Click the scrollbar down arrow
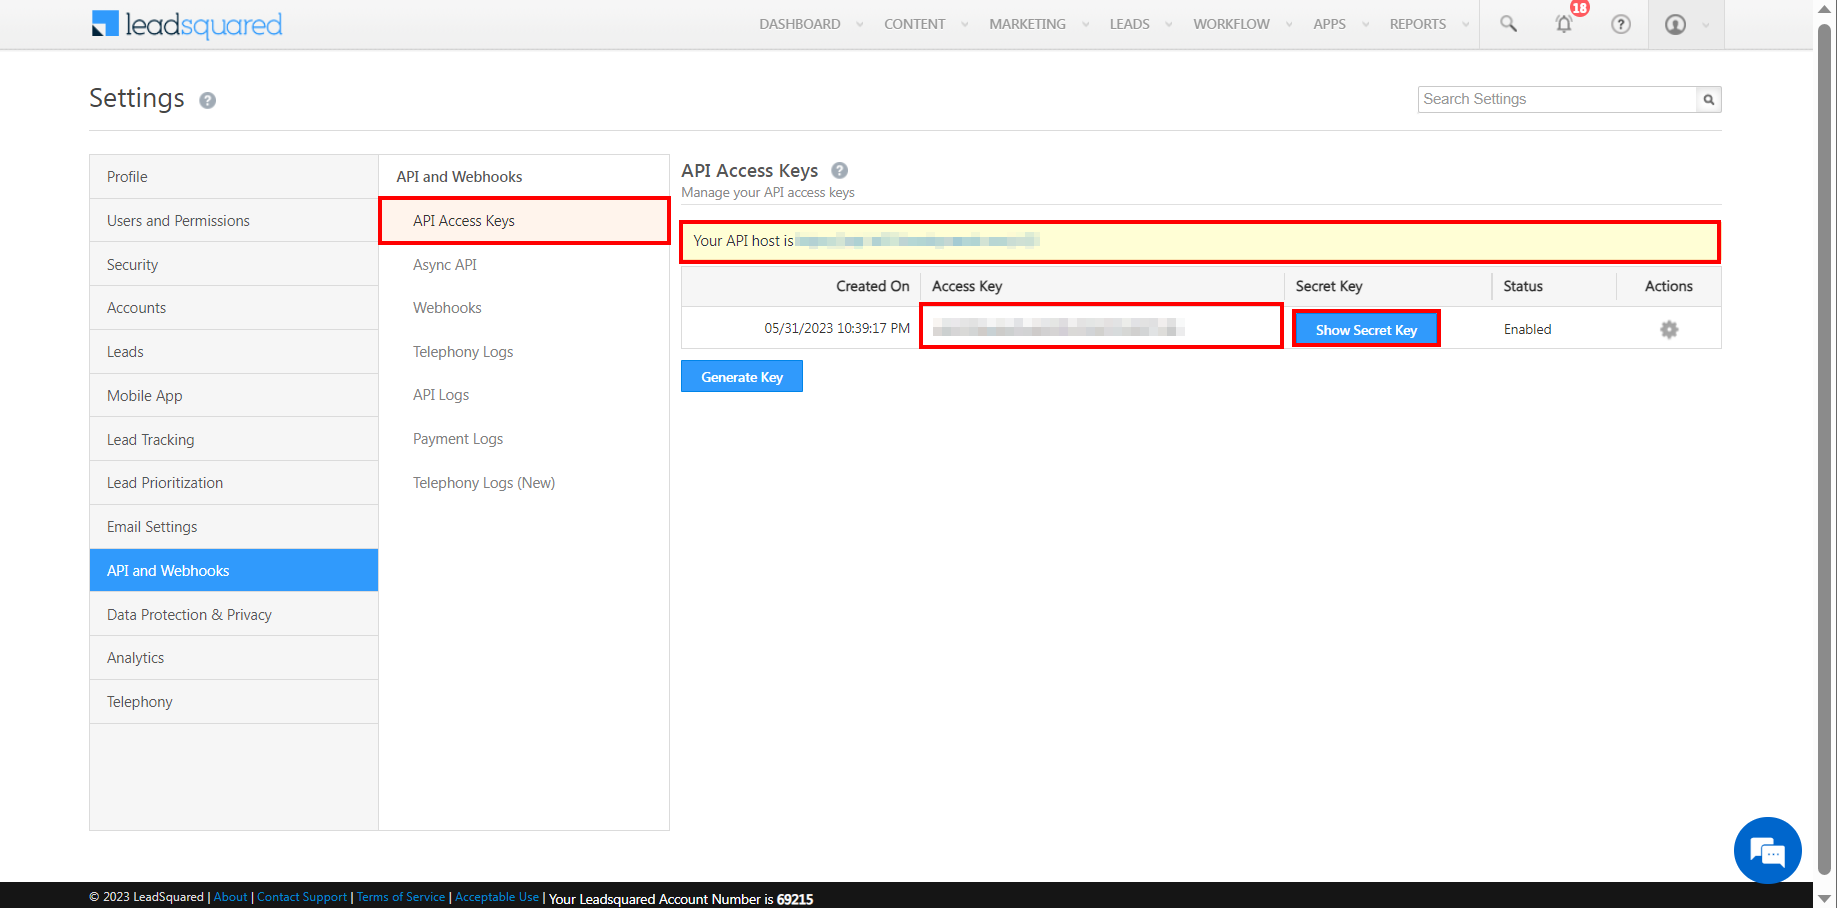Screen dimensions: 1837x908 (x=1825, y=898)
